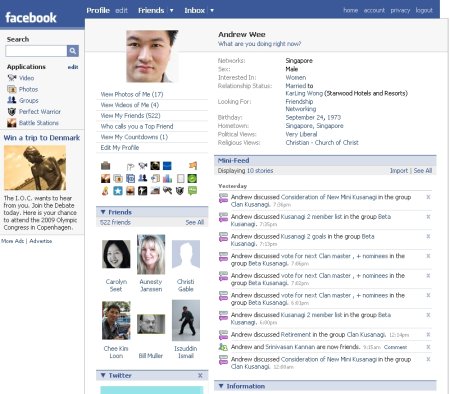Image resolution: width=450 pixels, height=394 pixels.
Task: Open the Video application icon
Action: (x=12, y=78)
